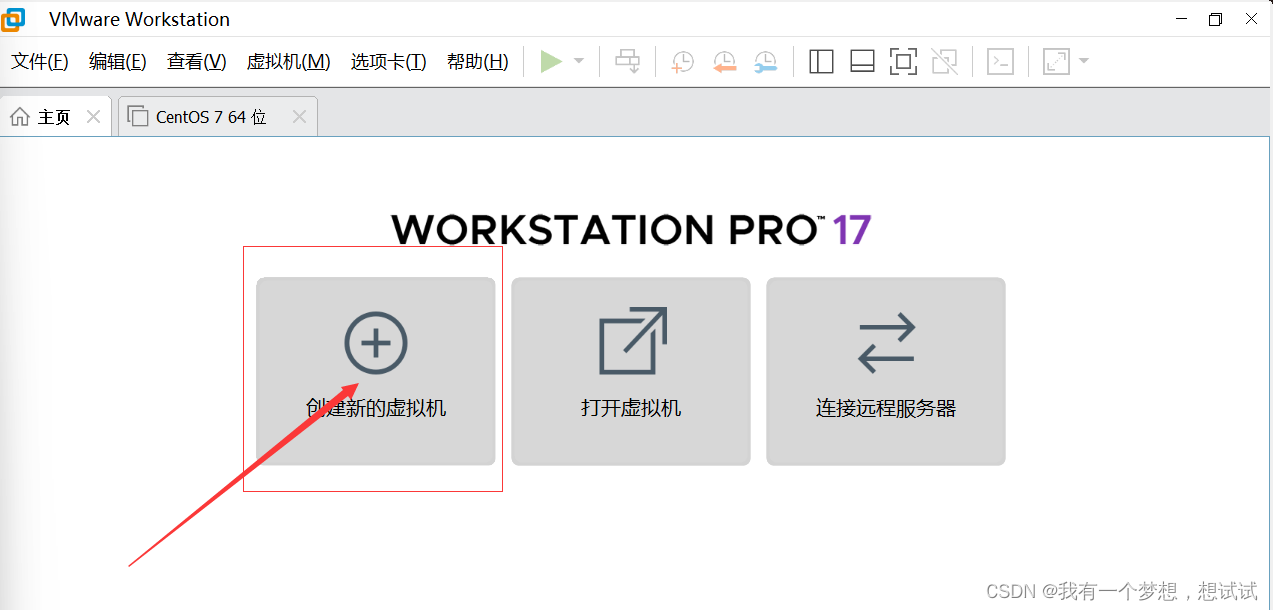Click Send Ctrl+Alt+Del toolbar icon
The height and width of the screenshot is (610, 1273).
pyautogui.click(x=628, y=62)
